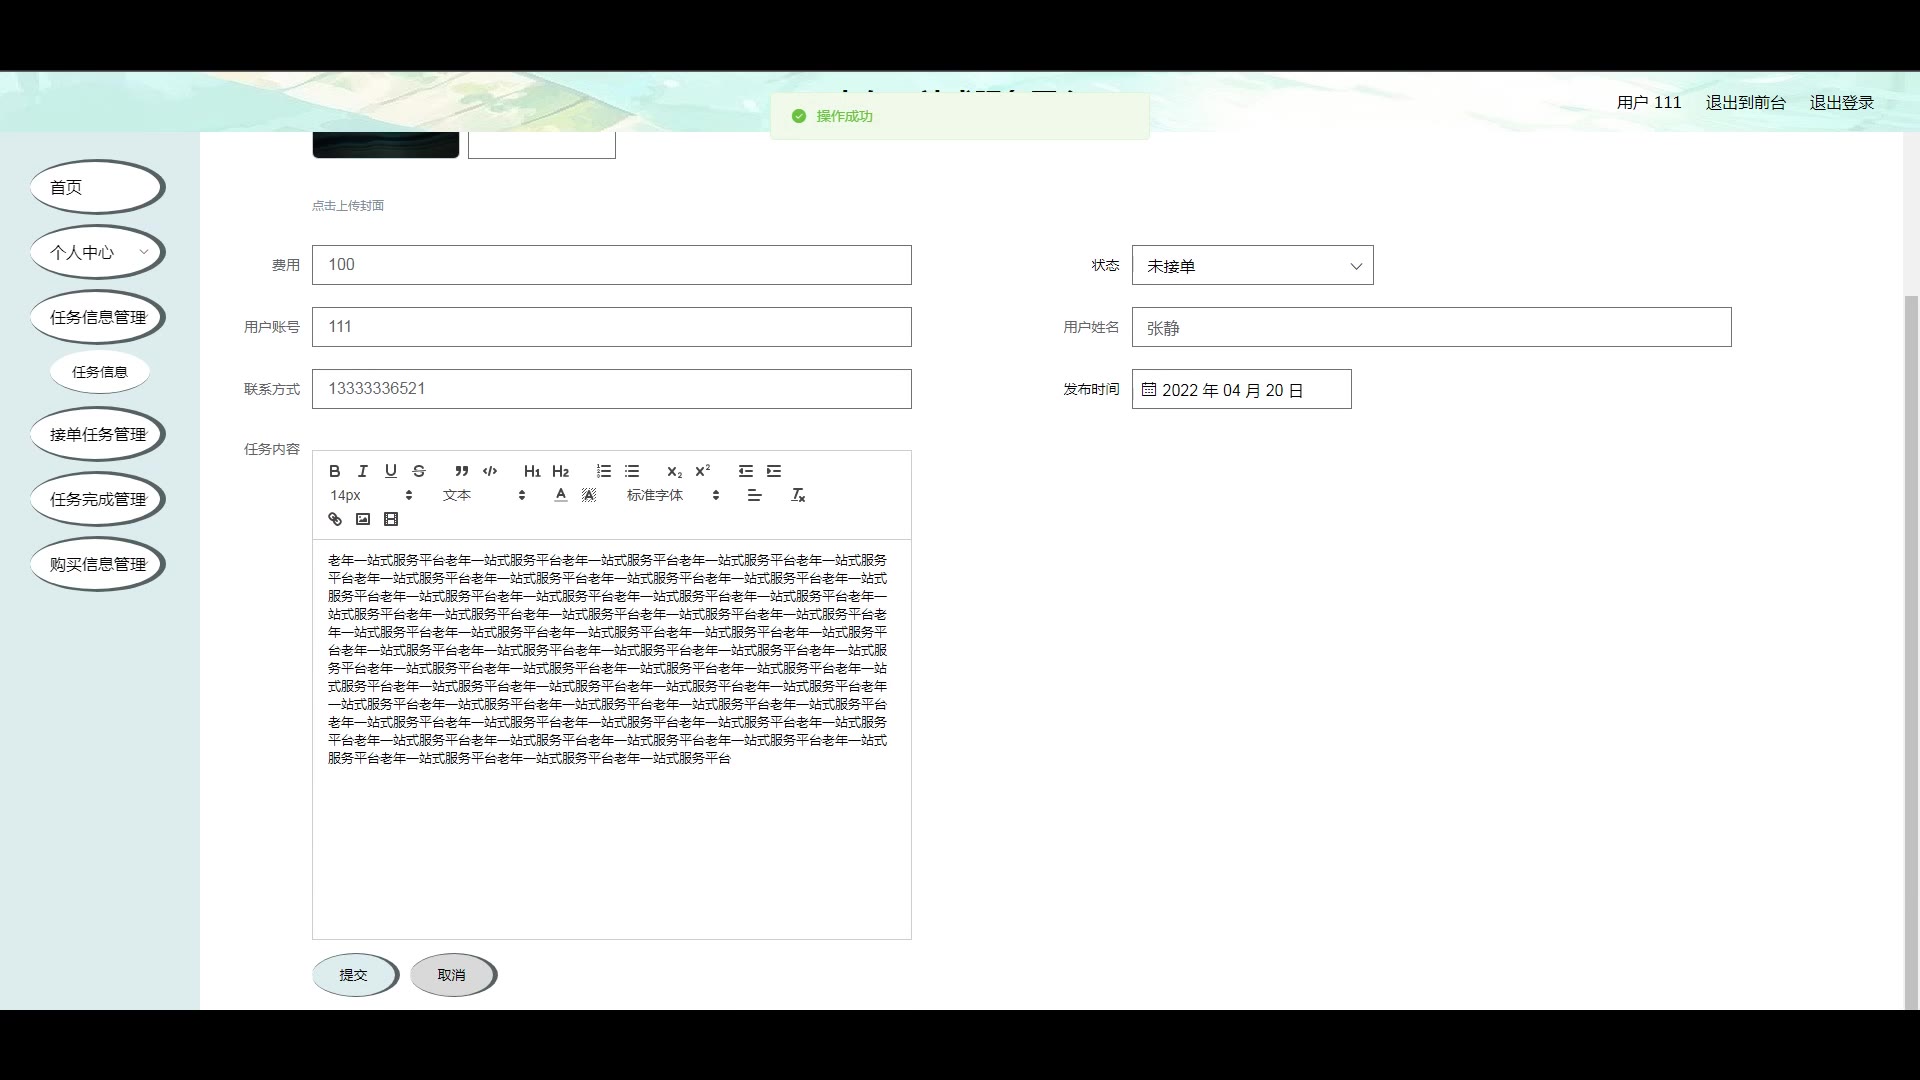Apply italic style in the editor
Screen dimensions: 1920x1080
coord(363,471)
